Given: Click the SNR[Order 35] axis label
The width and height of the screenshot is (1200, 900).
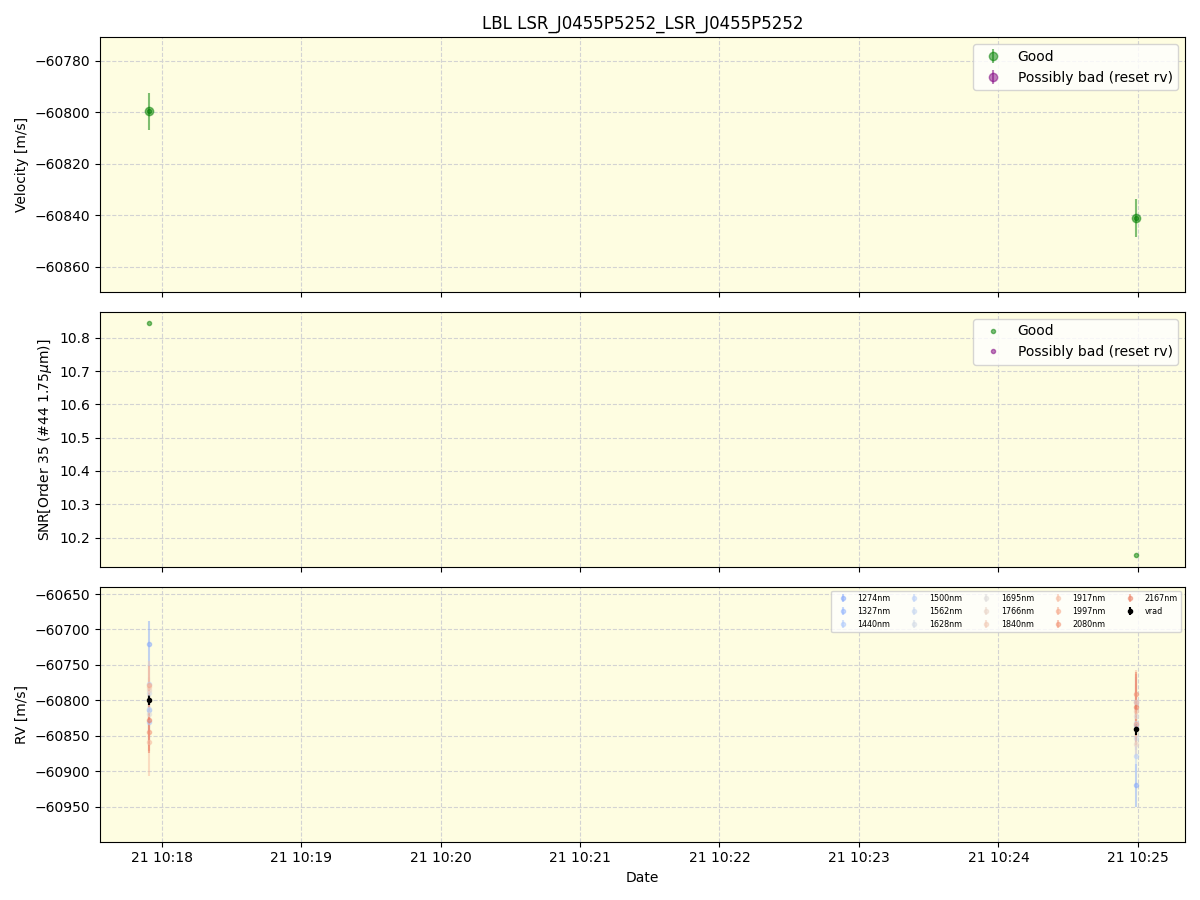Looking at the screenshot, I should pos(43,440).
